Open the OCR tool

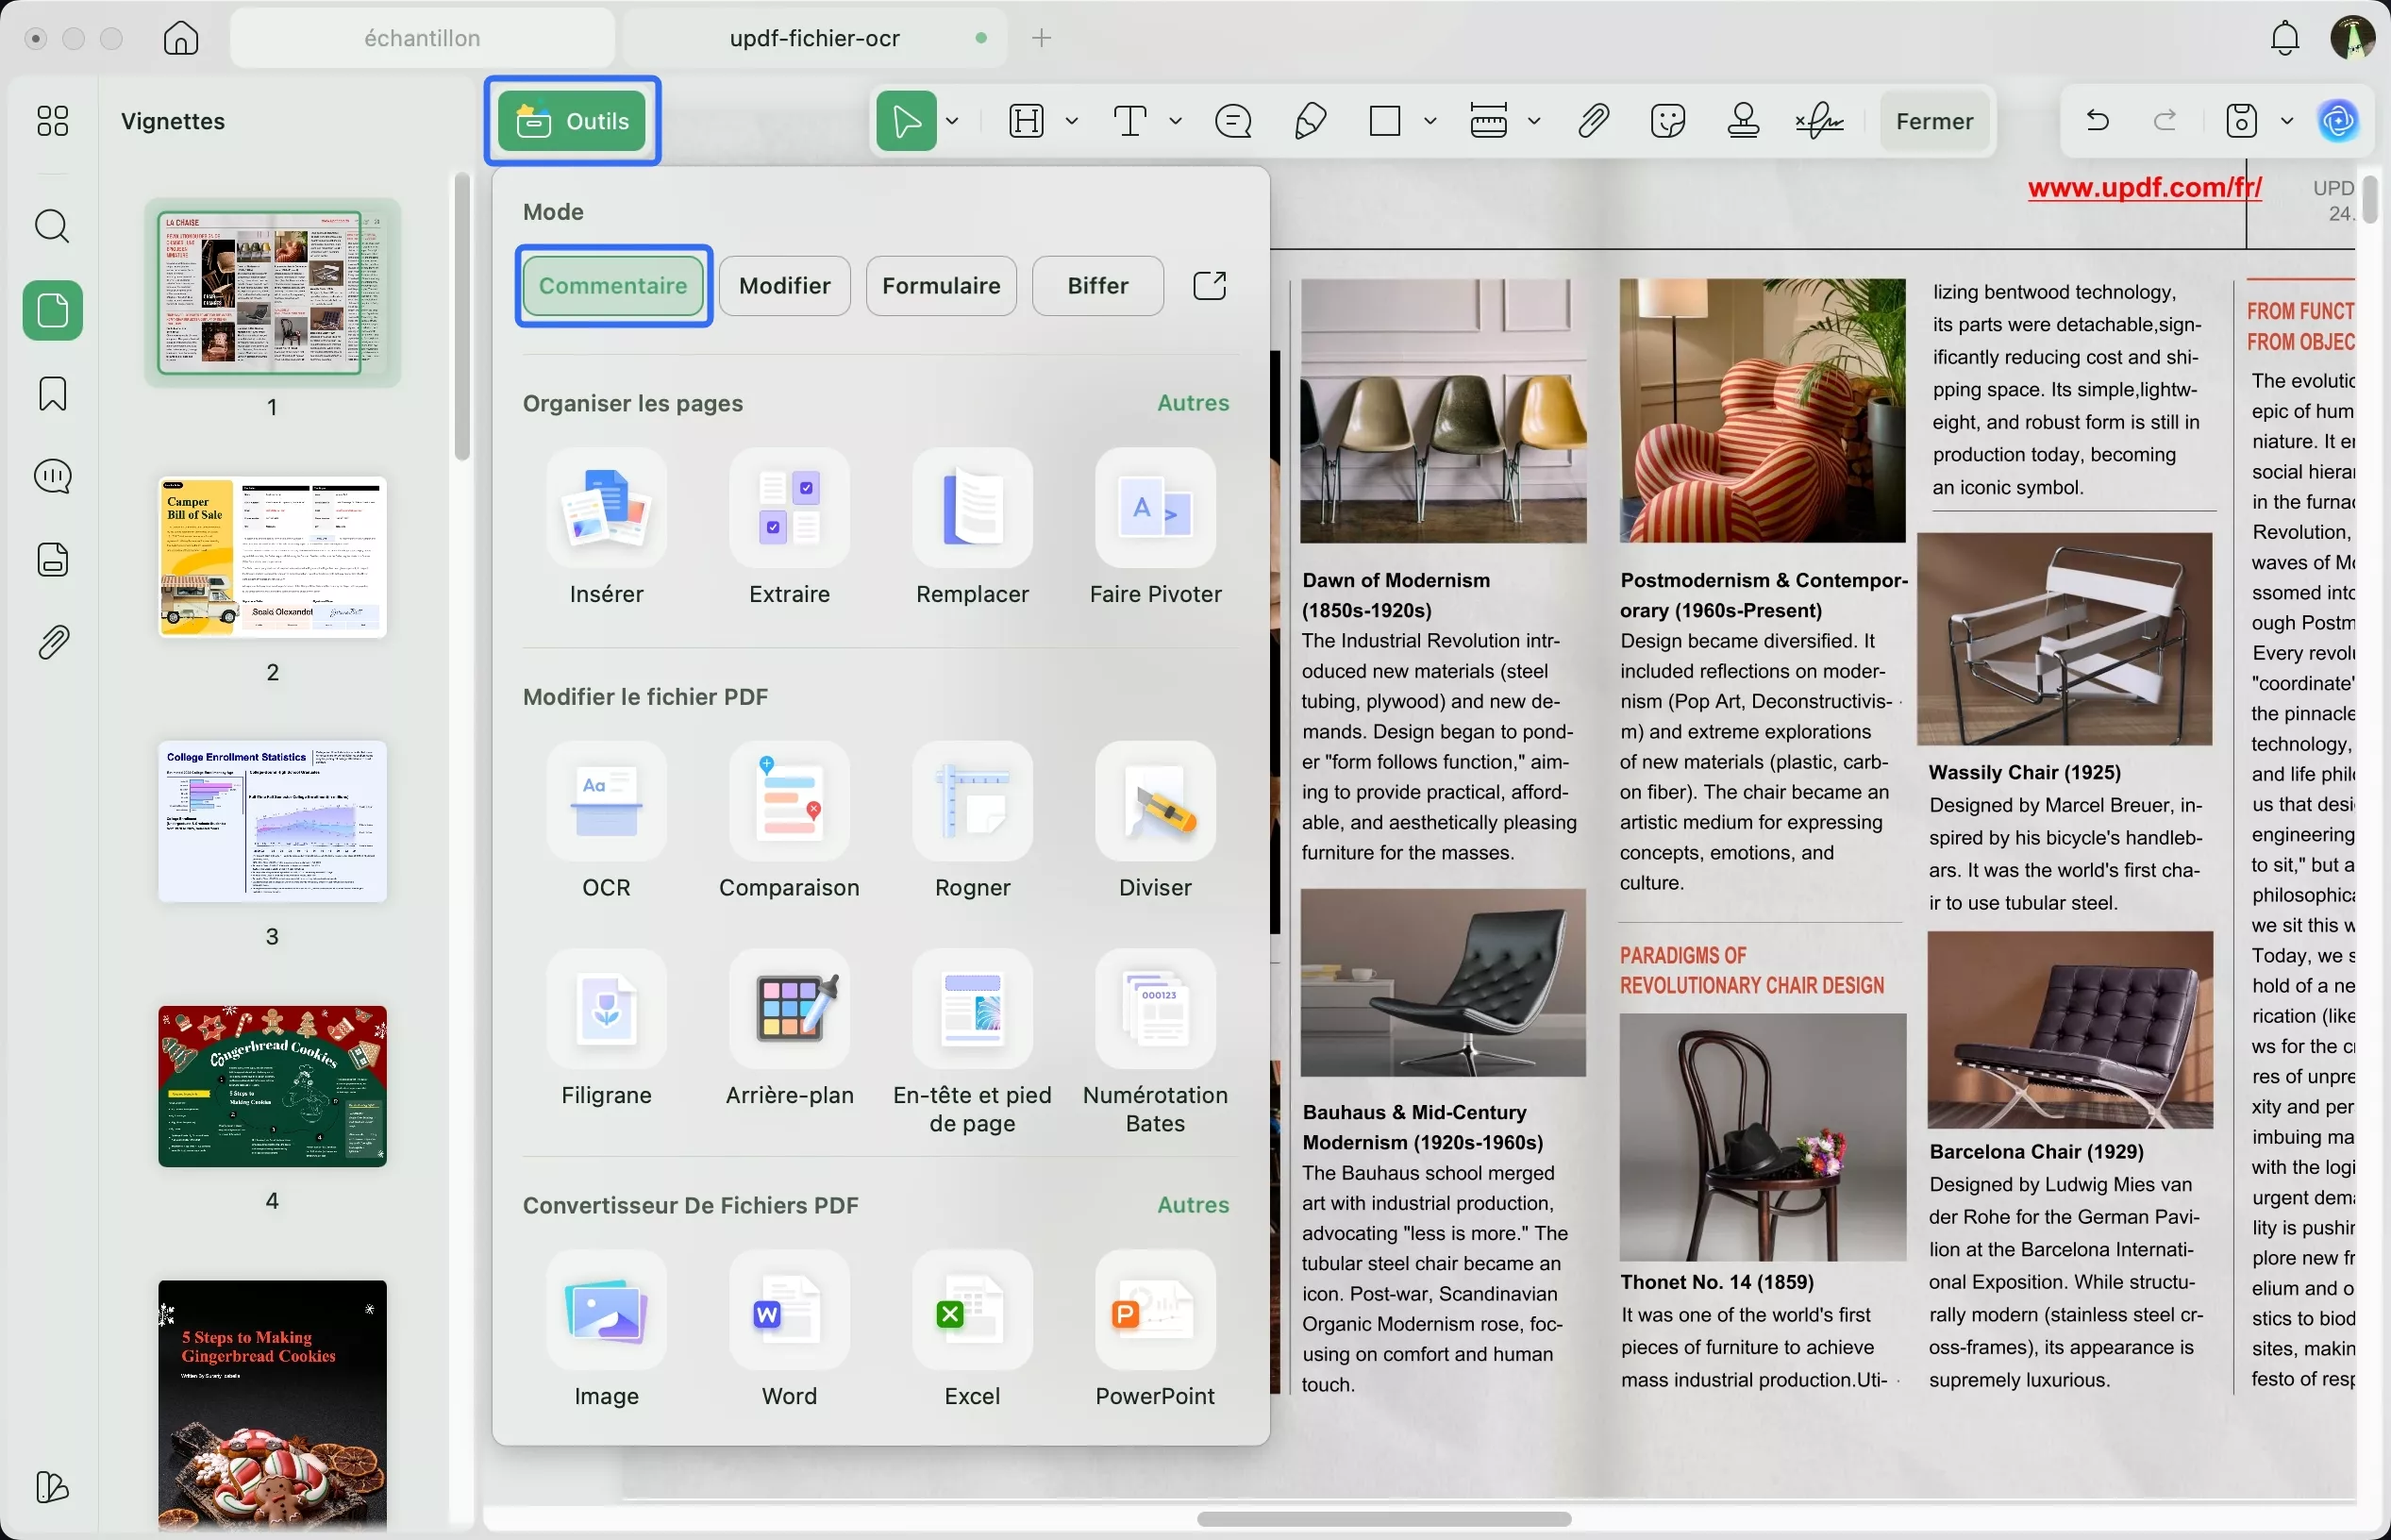606,802
